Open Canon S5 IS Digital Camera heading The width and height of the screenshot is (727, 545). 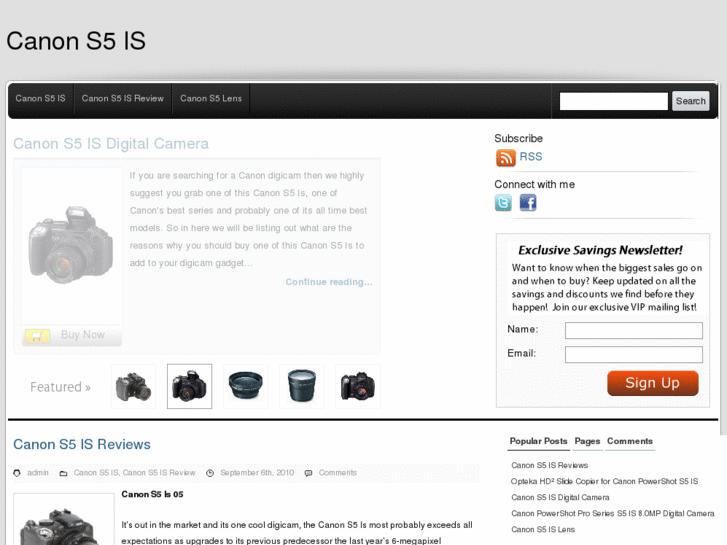111,144
